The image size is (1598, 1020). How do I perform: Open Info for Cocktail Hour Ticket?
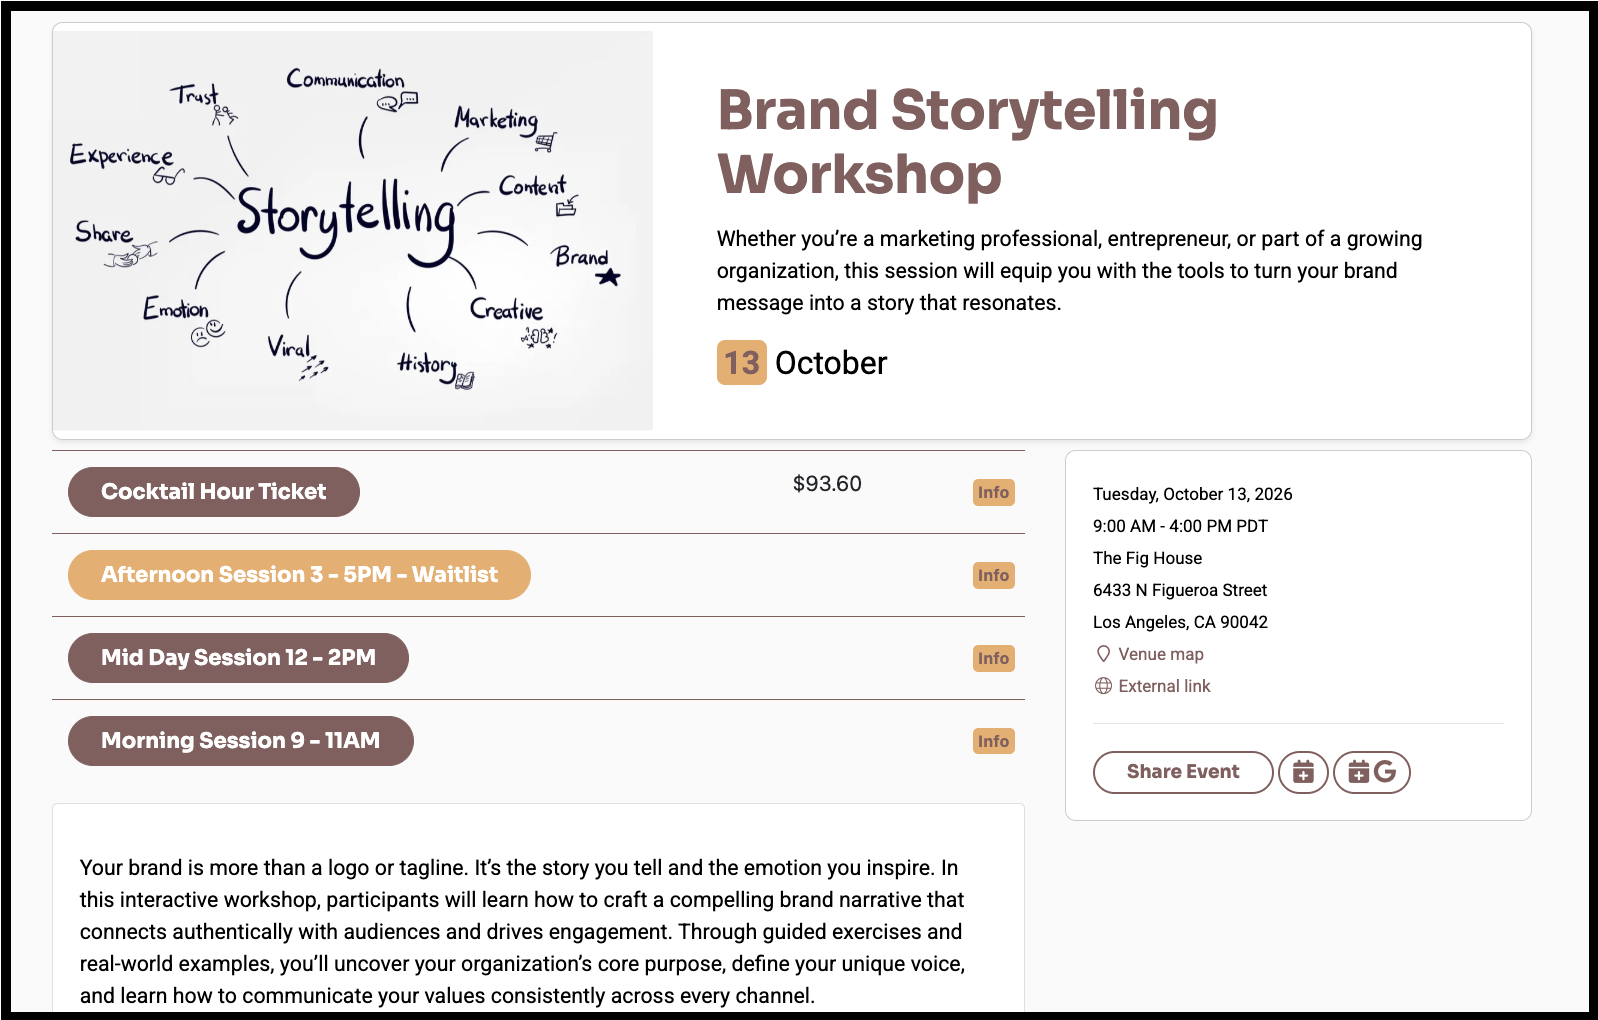point(993,492)
